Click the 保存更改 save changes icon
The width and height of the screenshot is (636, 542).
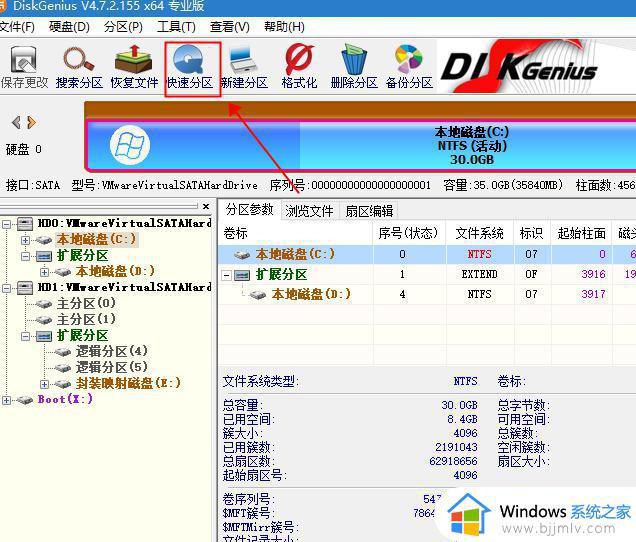[x=24, y=67]
